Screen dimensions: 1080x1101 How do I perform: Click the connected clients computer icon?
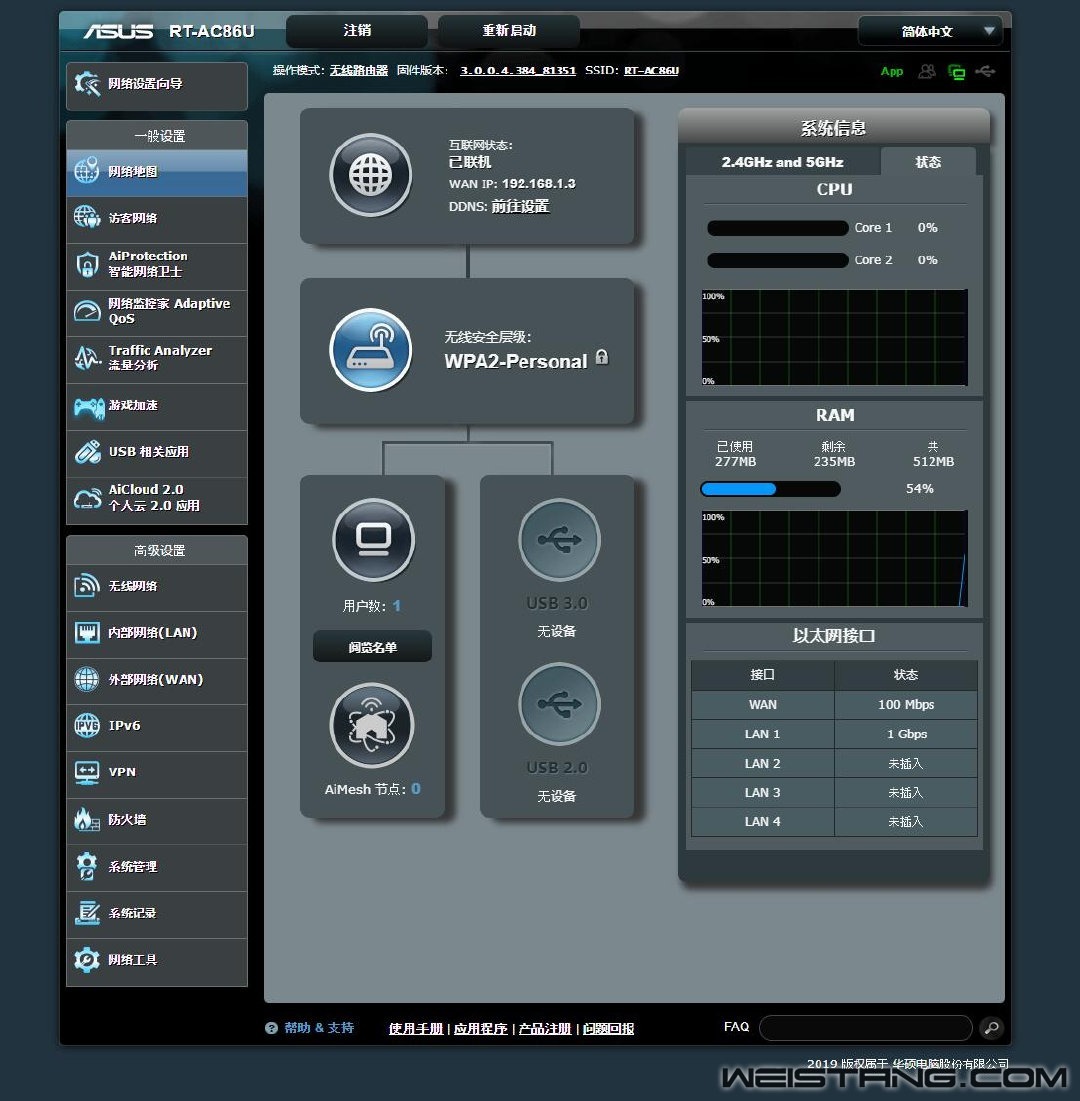(373, 540)
